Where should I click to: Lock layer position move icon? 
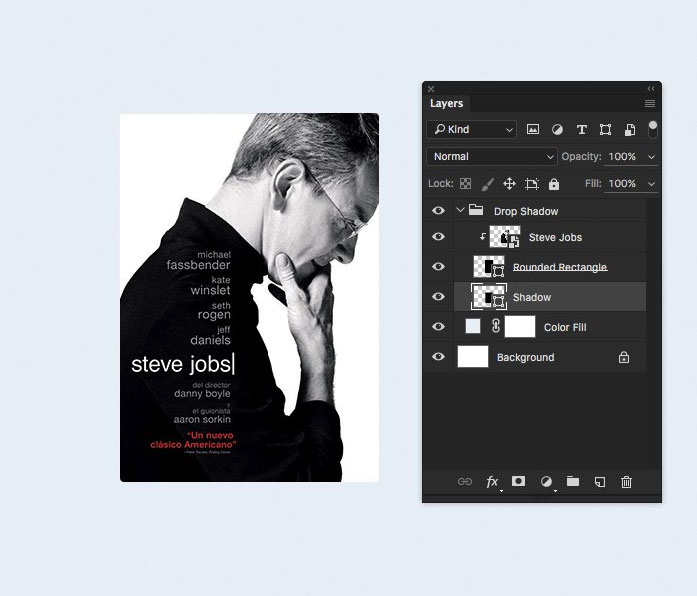coord(509,184)
